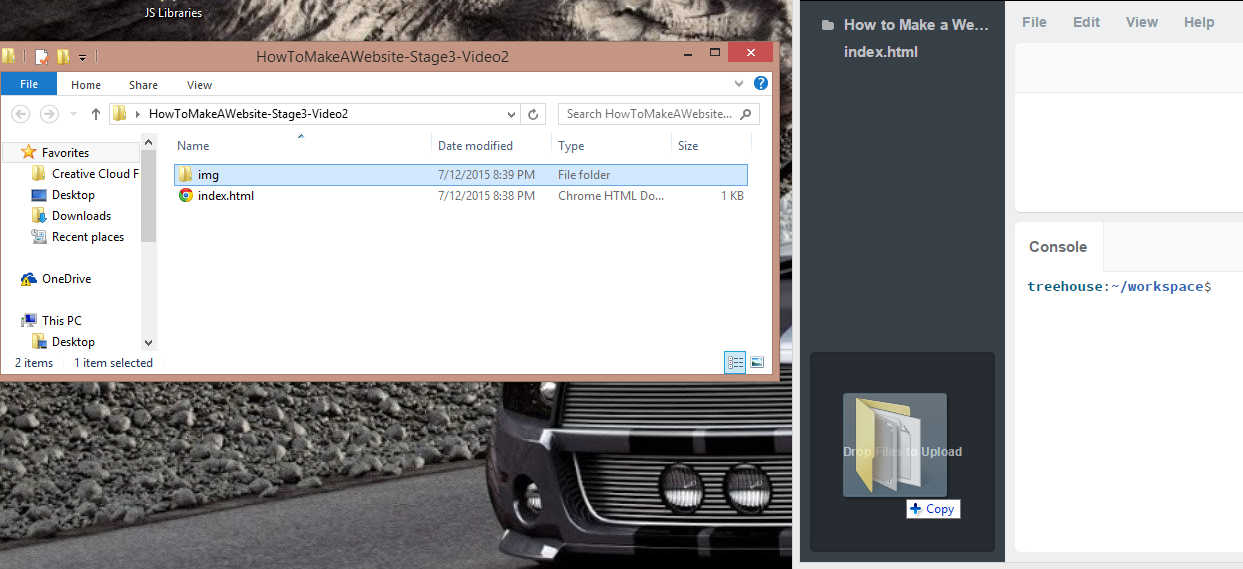Click the navigation pane scroll up arrow
This screenshot has width=1243, height=569.
pyautogui.click(x=149, y=144)
